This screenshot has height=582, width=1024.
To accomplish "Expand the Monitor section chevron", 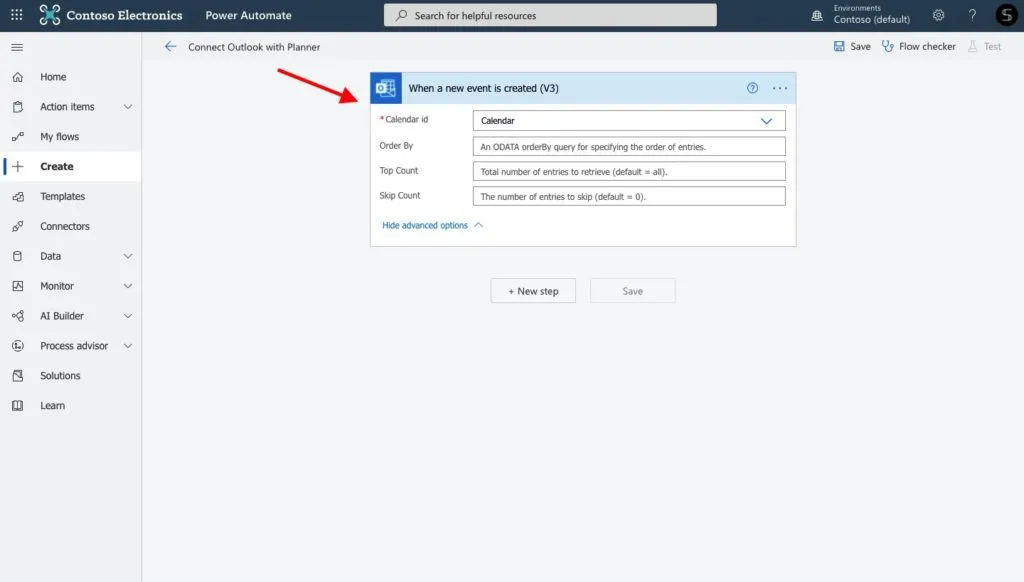I will point(128,286).
